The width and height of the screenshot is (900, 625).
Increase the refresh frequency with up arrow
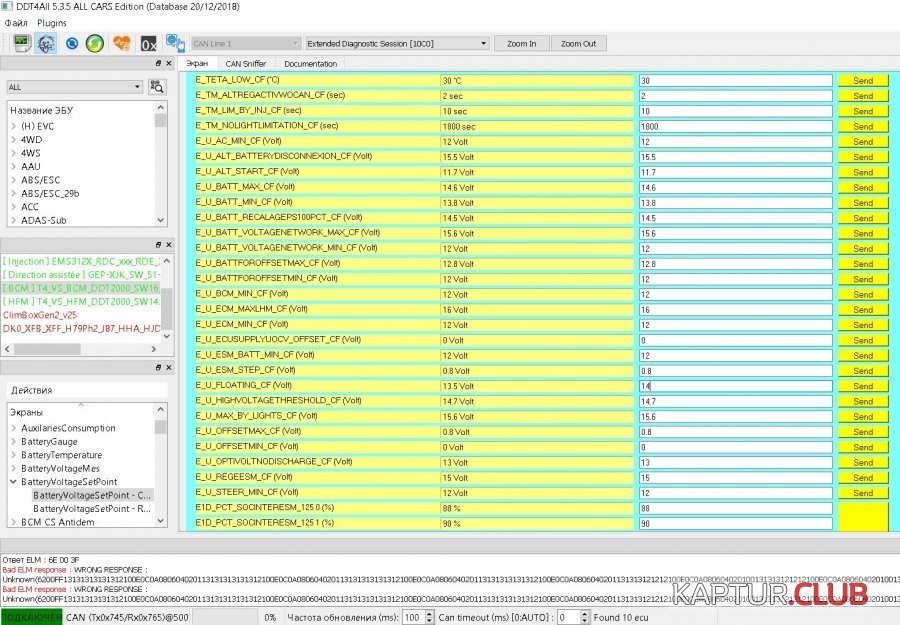(430, 614)
